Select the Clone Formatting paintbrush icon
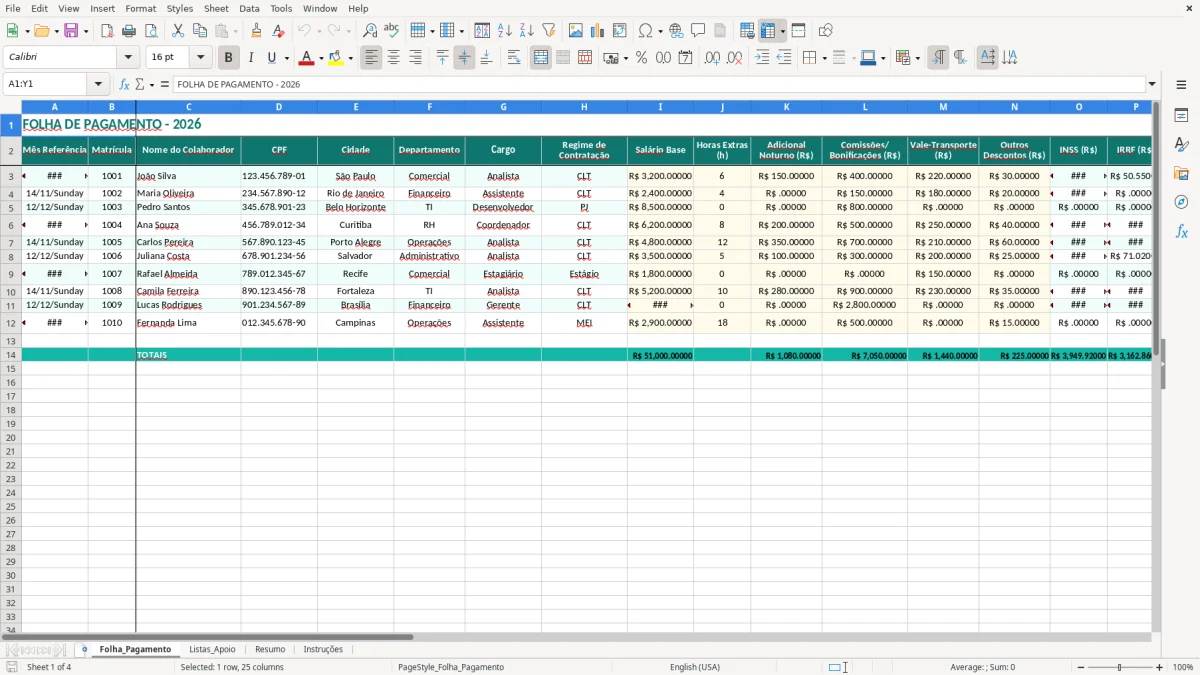This screenshot has width=1200, height=675. pyautogui.click(x=257, y=31)
